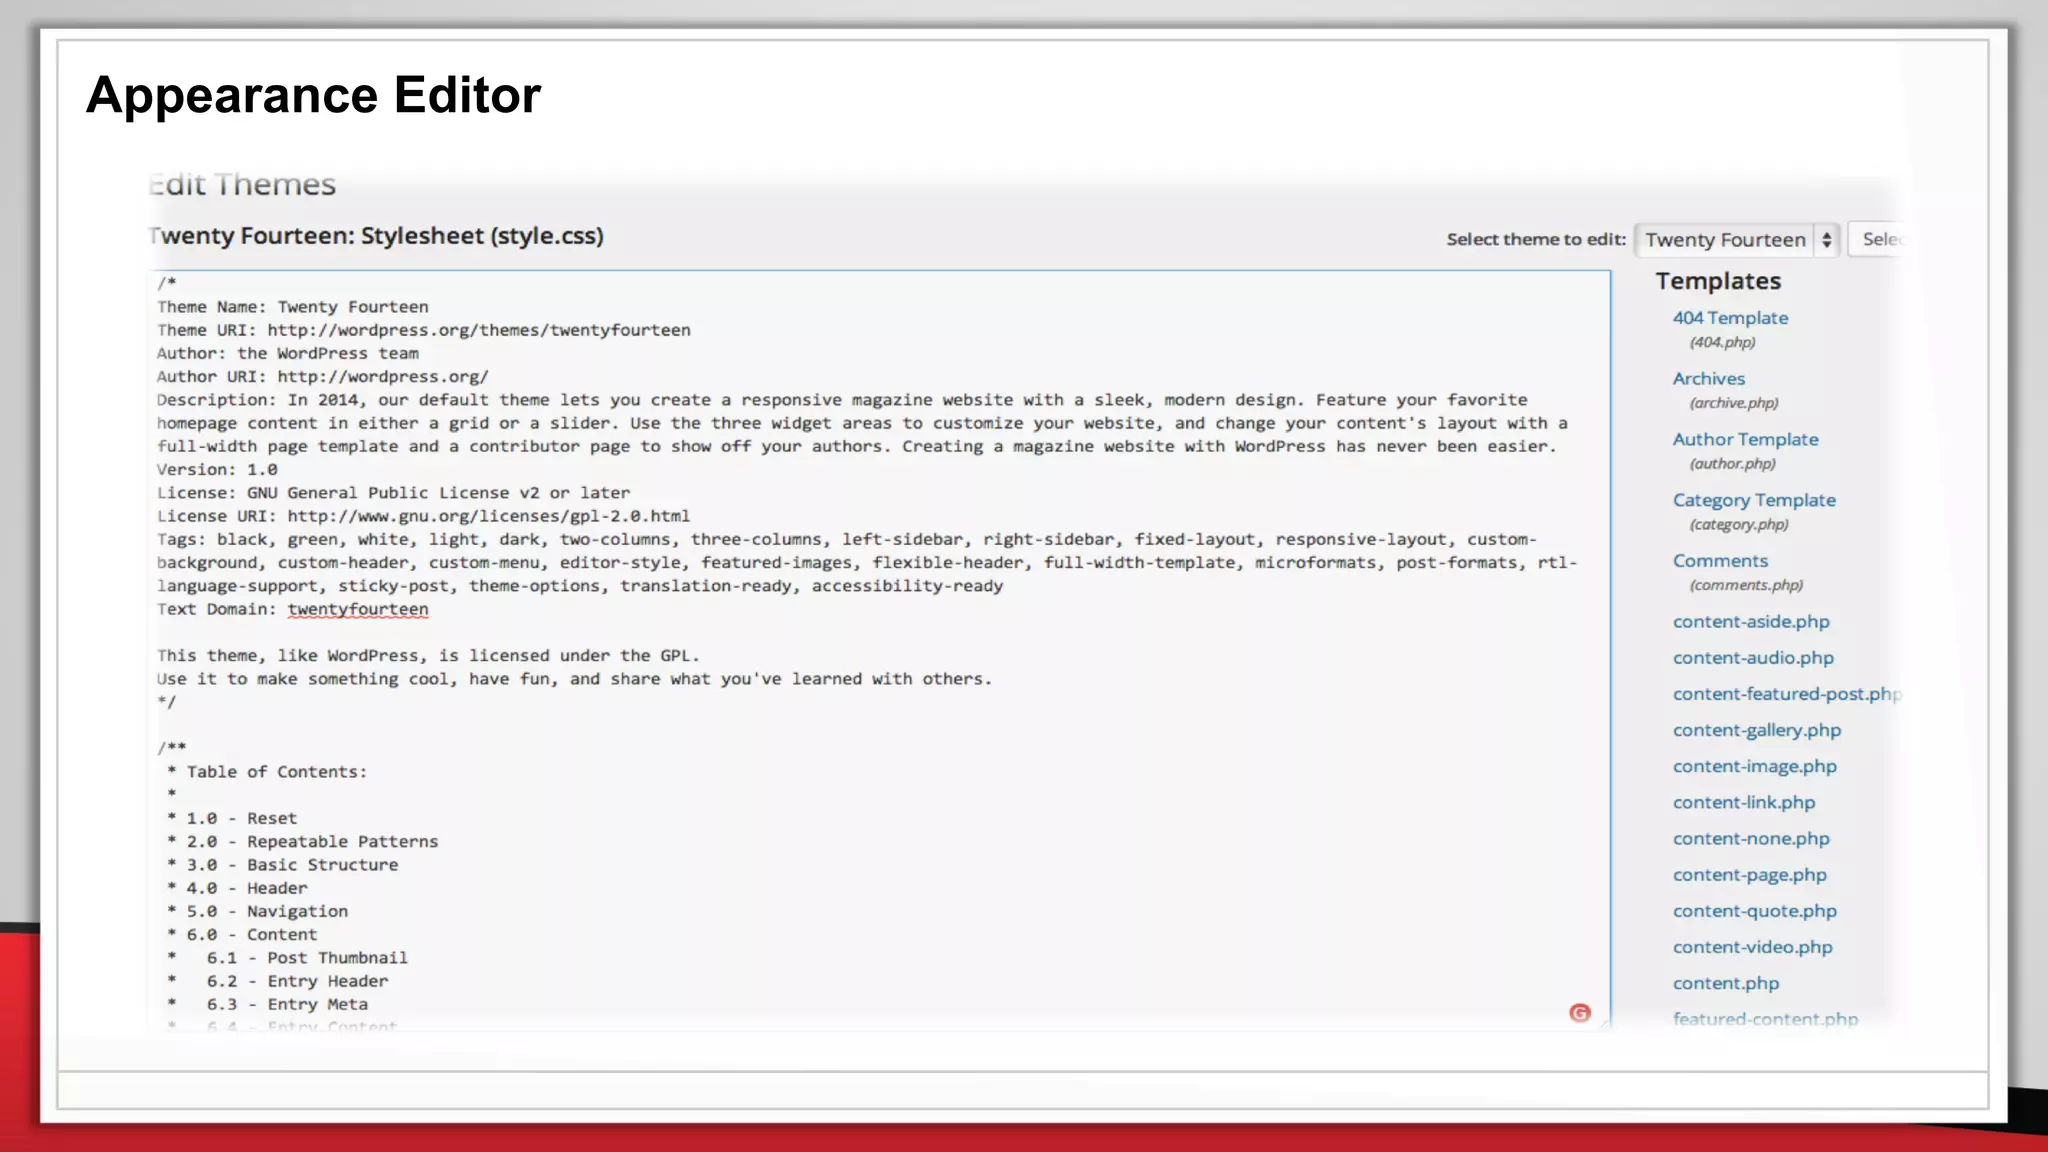
Task: Click the underlined word twentyfourteen
Action: pyautogui.click(x=358, y=610)
